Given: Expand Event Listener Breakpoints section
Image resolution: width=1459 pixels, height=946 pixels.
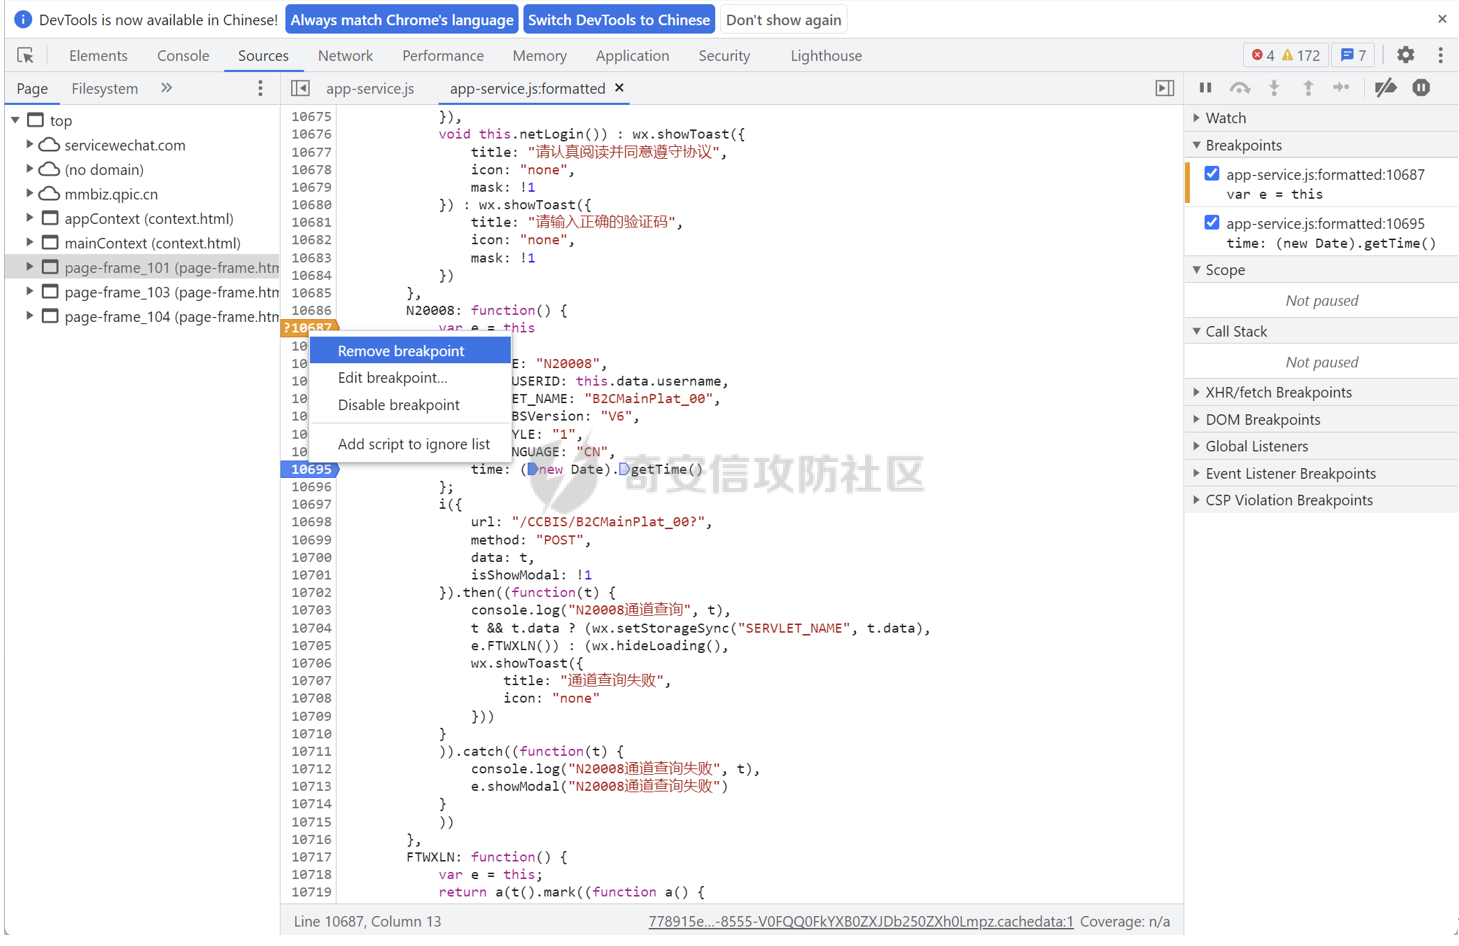Looking at the screenshot, I should pos(1321,473).
